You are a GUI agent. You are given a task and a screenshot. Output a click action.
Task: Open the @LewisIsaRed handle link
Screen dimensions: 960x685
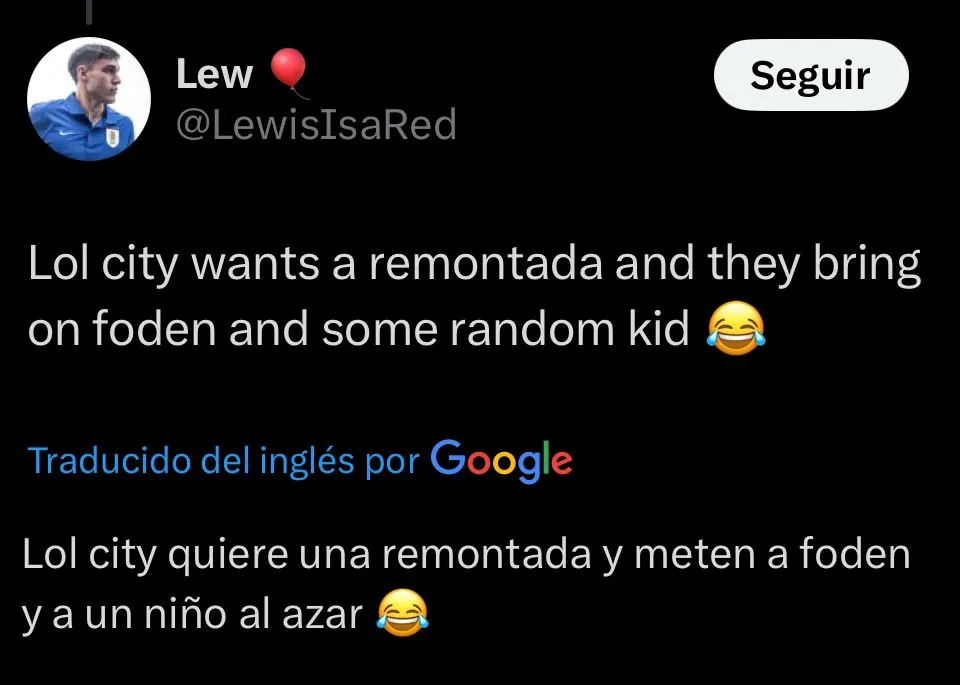tap(316, 124)
